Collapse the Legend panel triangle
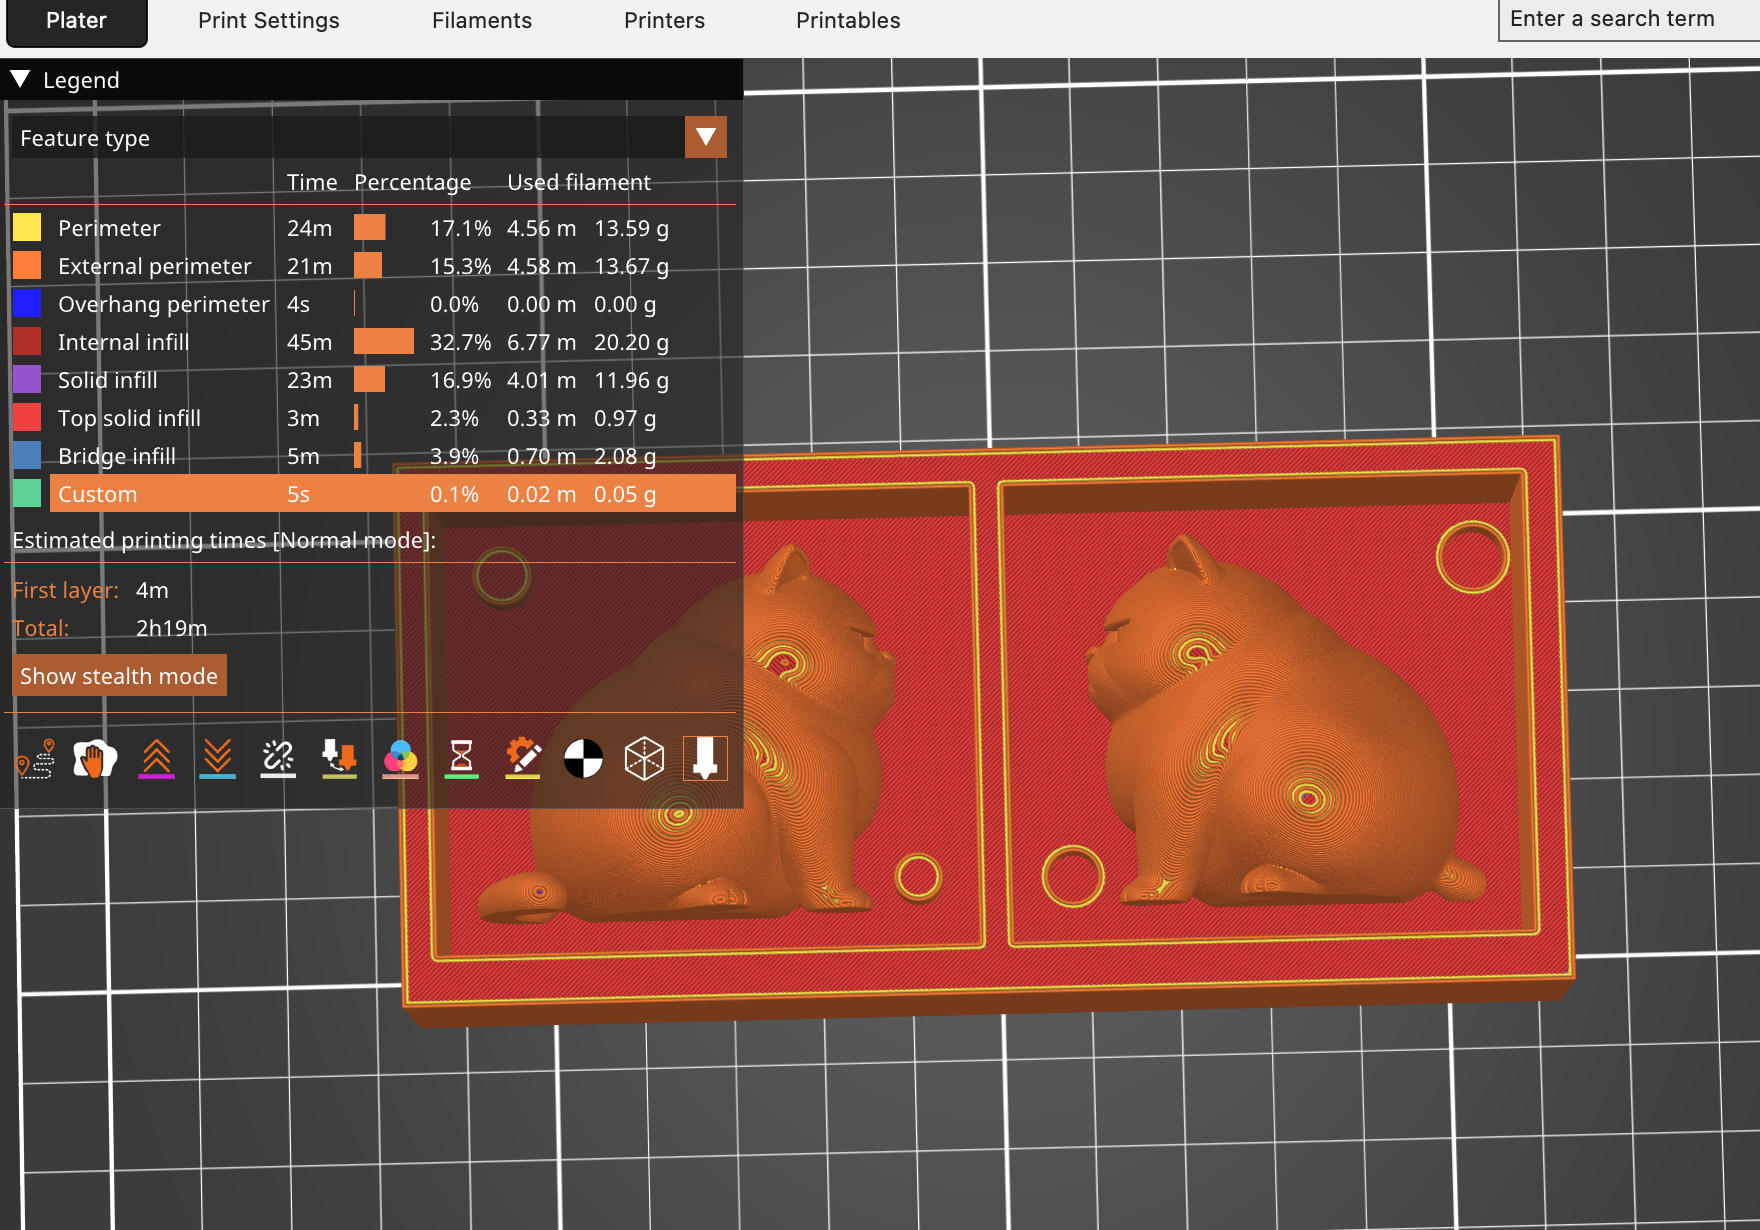1760x1230 pixels. (x=20, y=80)
